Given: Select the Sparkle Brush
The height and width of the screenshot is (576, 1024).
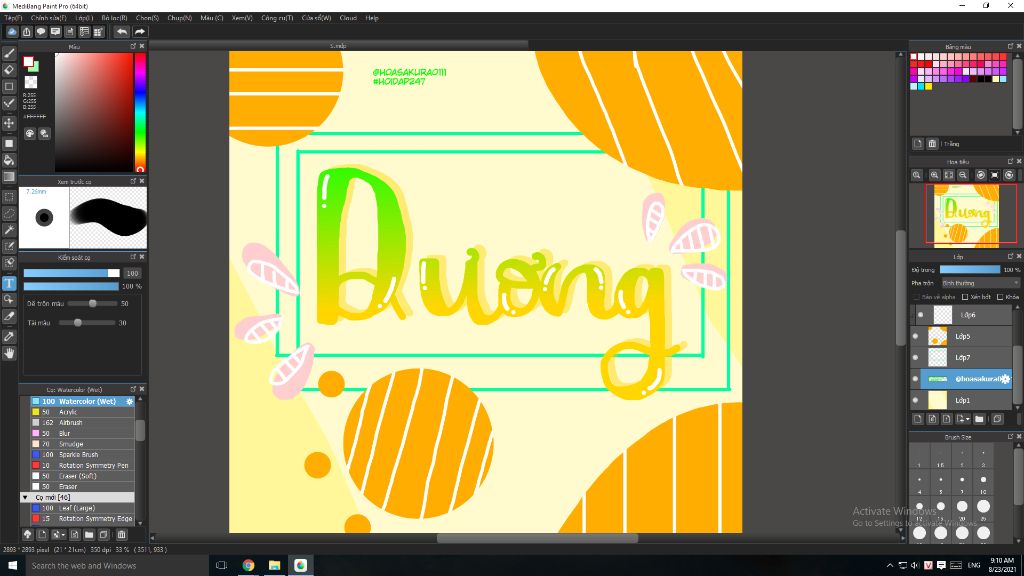Looking at the screenshot, I should click(82, 455).
